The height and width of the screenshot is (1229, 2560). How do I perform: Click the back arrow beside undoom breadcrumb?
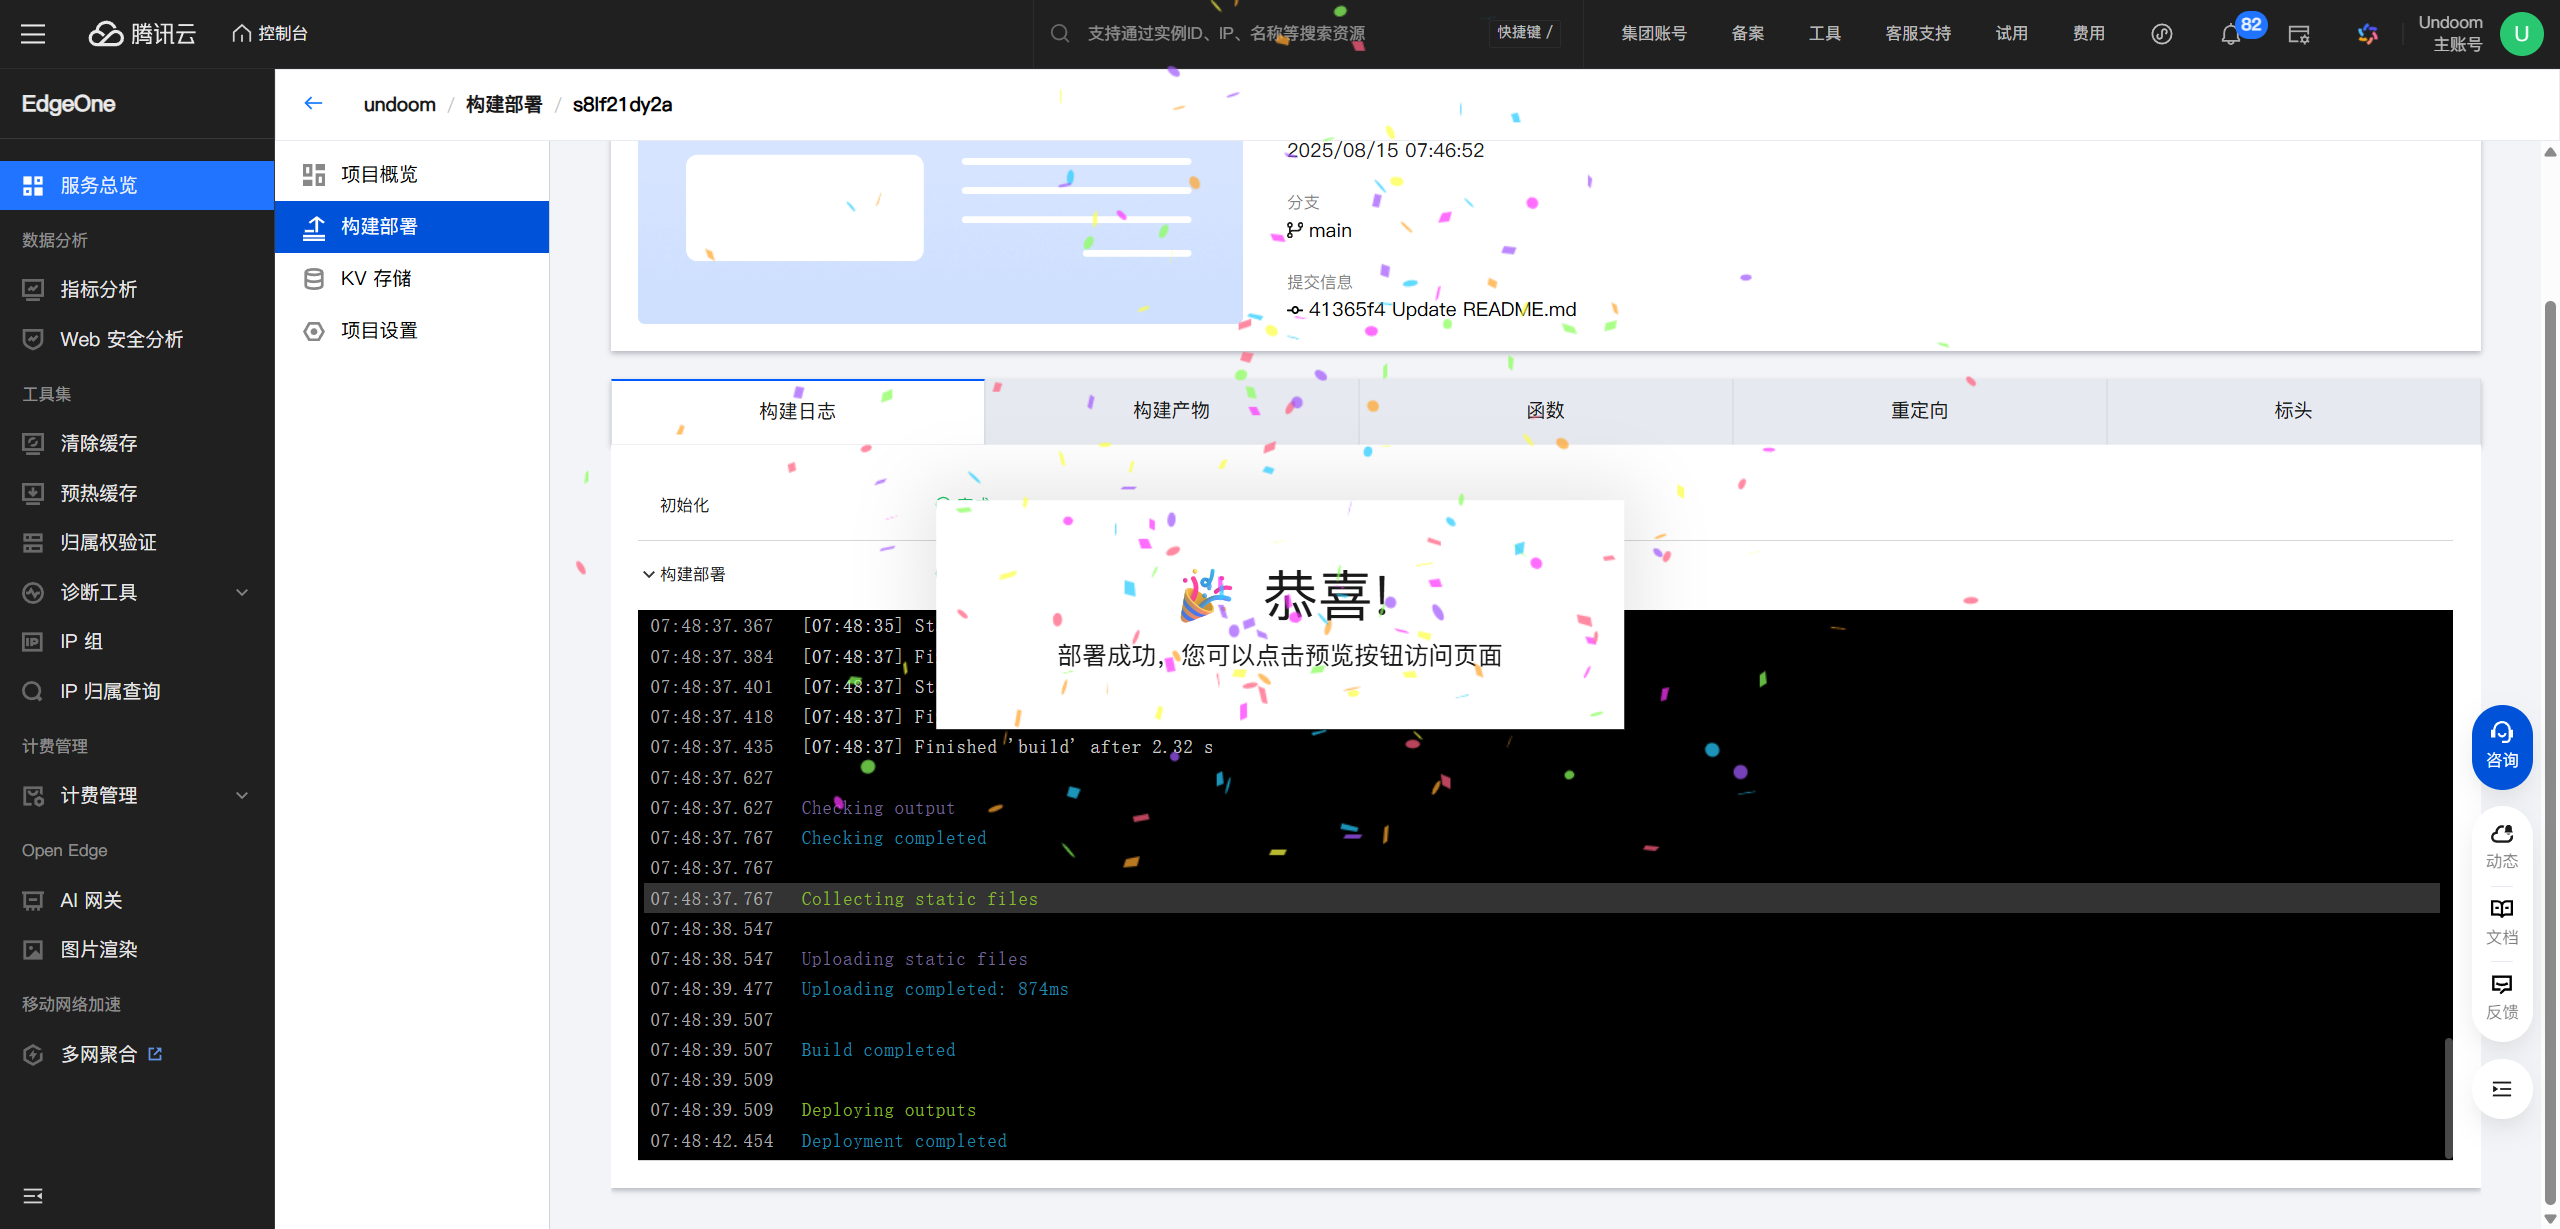pyautogui.click(x=313, y=103)
